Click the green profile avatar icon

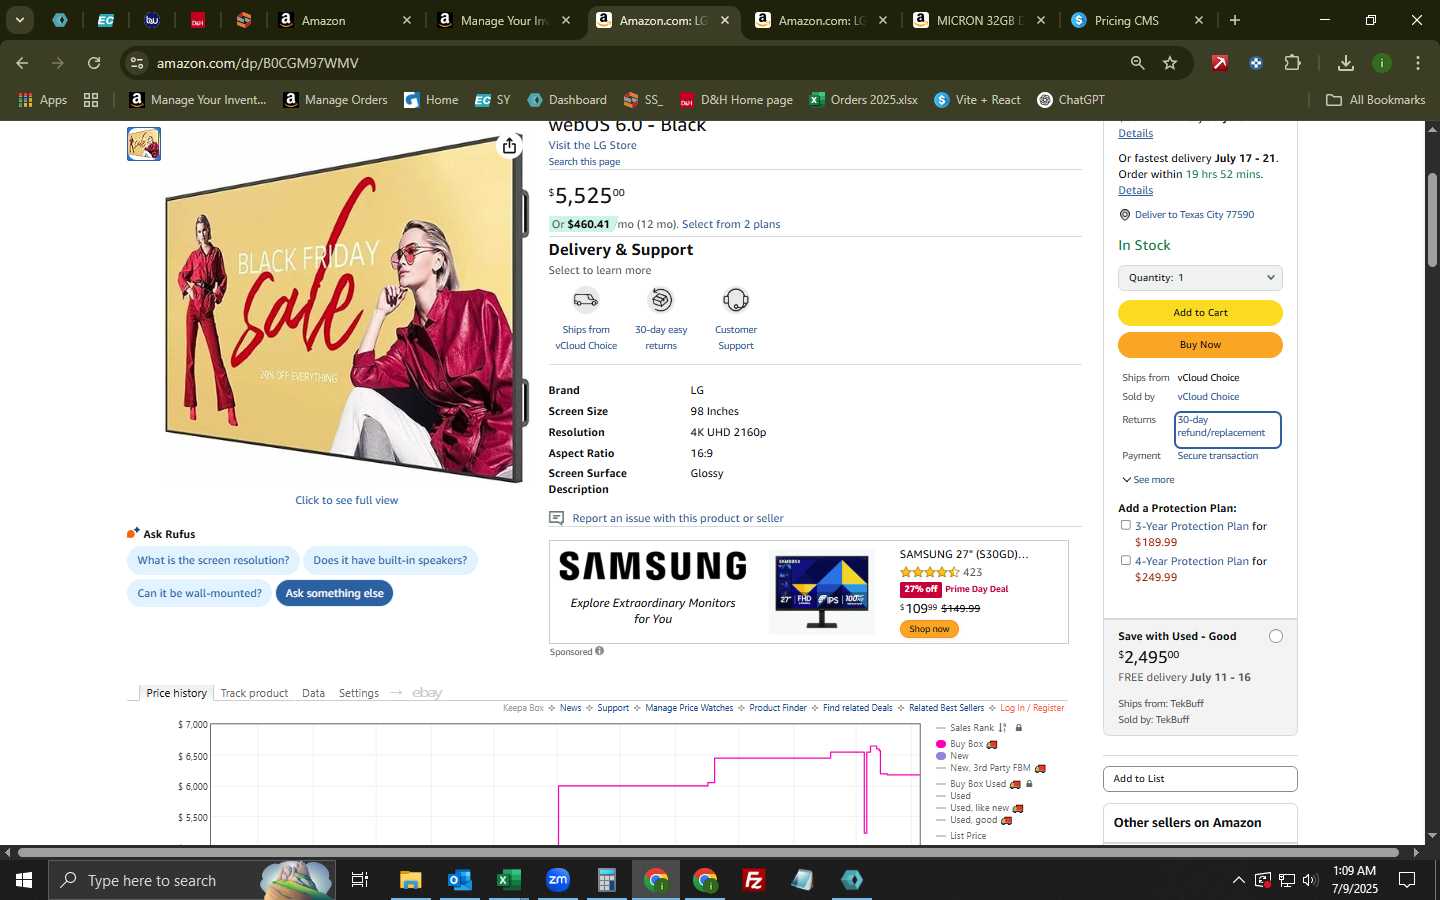click(x=1382, y=63)
